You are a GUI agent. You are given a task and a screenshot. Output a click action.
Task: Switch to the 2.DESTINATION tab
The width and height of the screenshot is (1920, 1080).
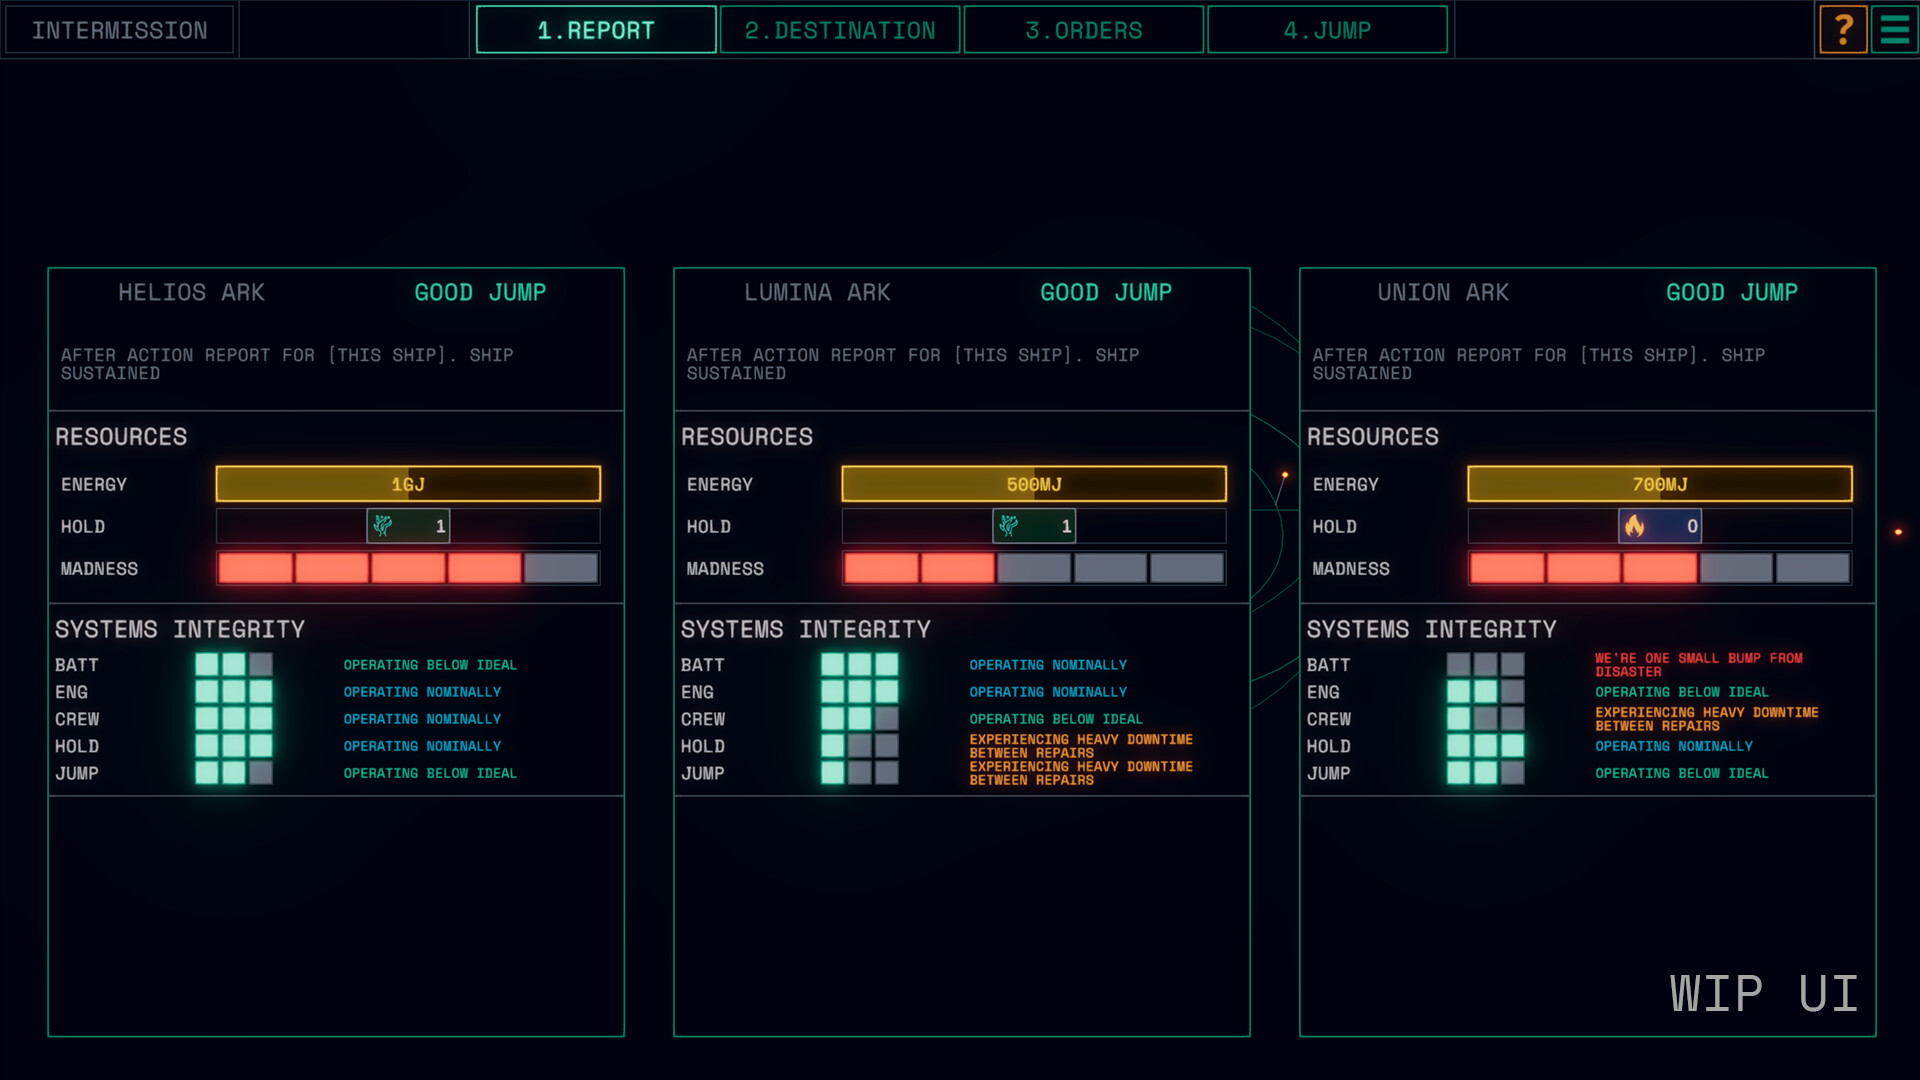point(839,29)
